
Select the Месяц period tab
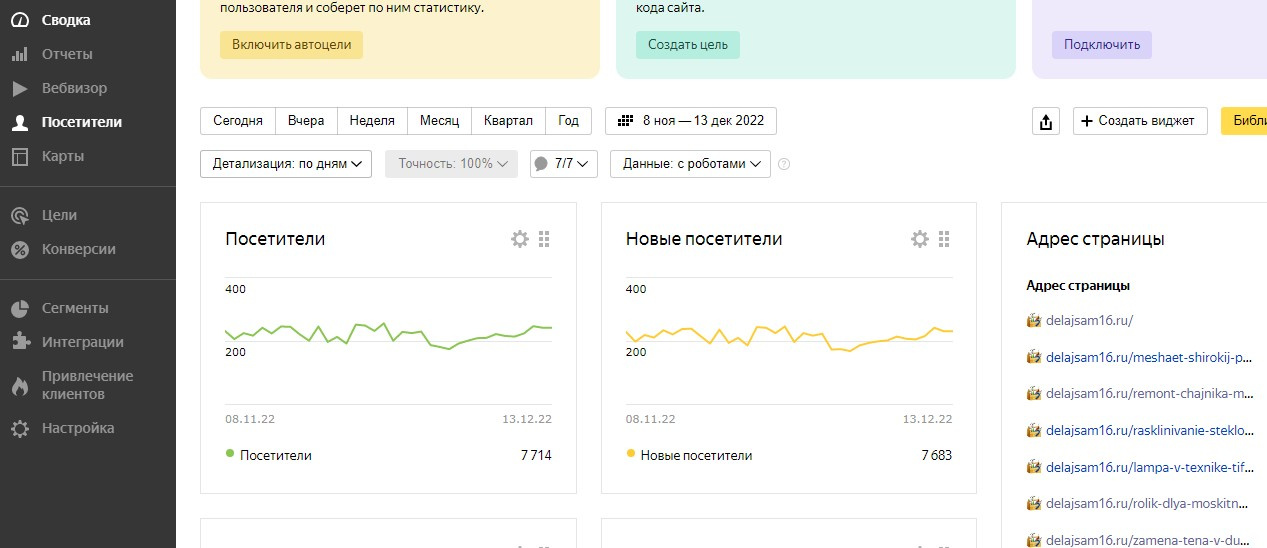coord(439,121)
